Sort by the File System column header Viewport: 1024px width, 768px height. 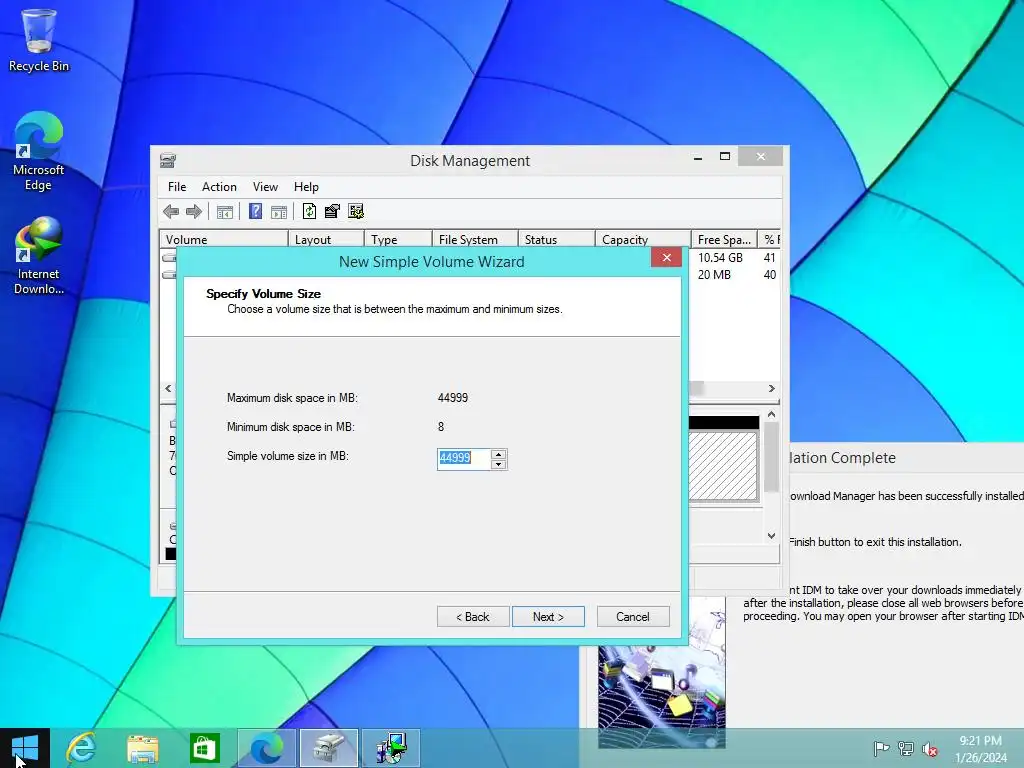click(475, 240)
